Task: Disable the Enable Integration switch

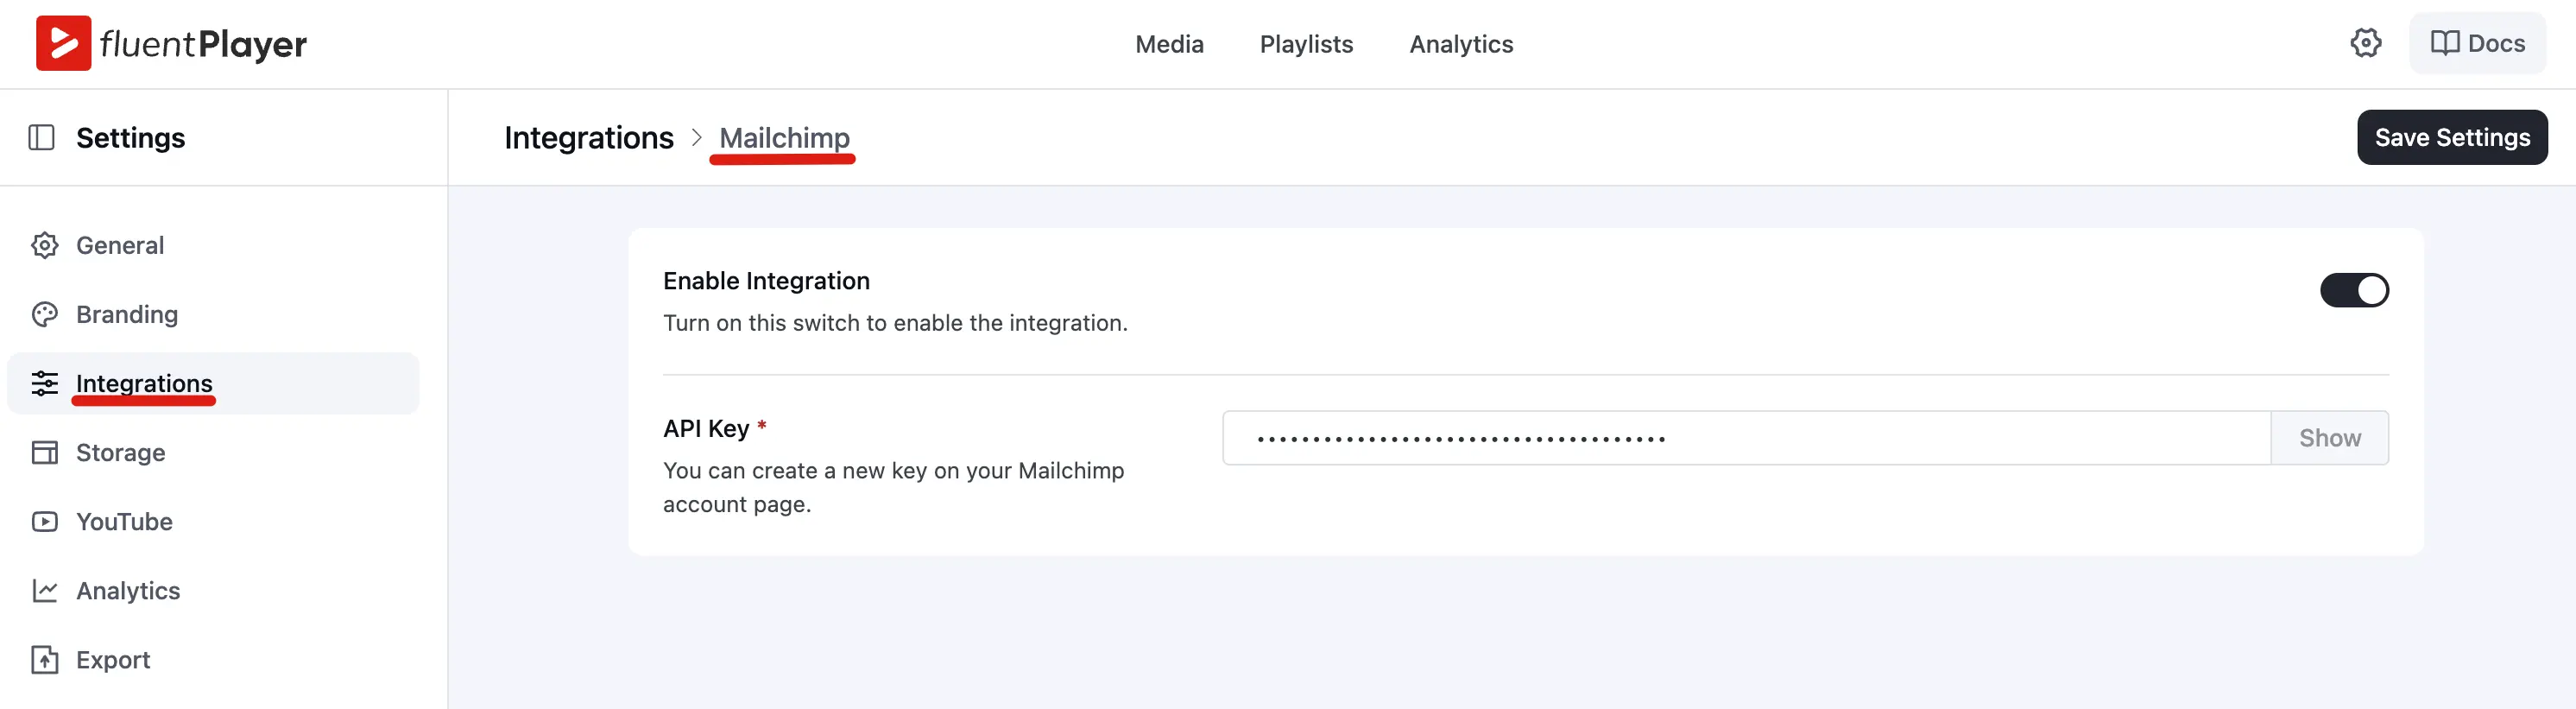Action: point(2354,290)
